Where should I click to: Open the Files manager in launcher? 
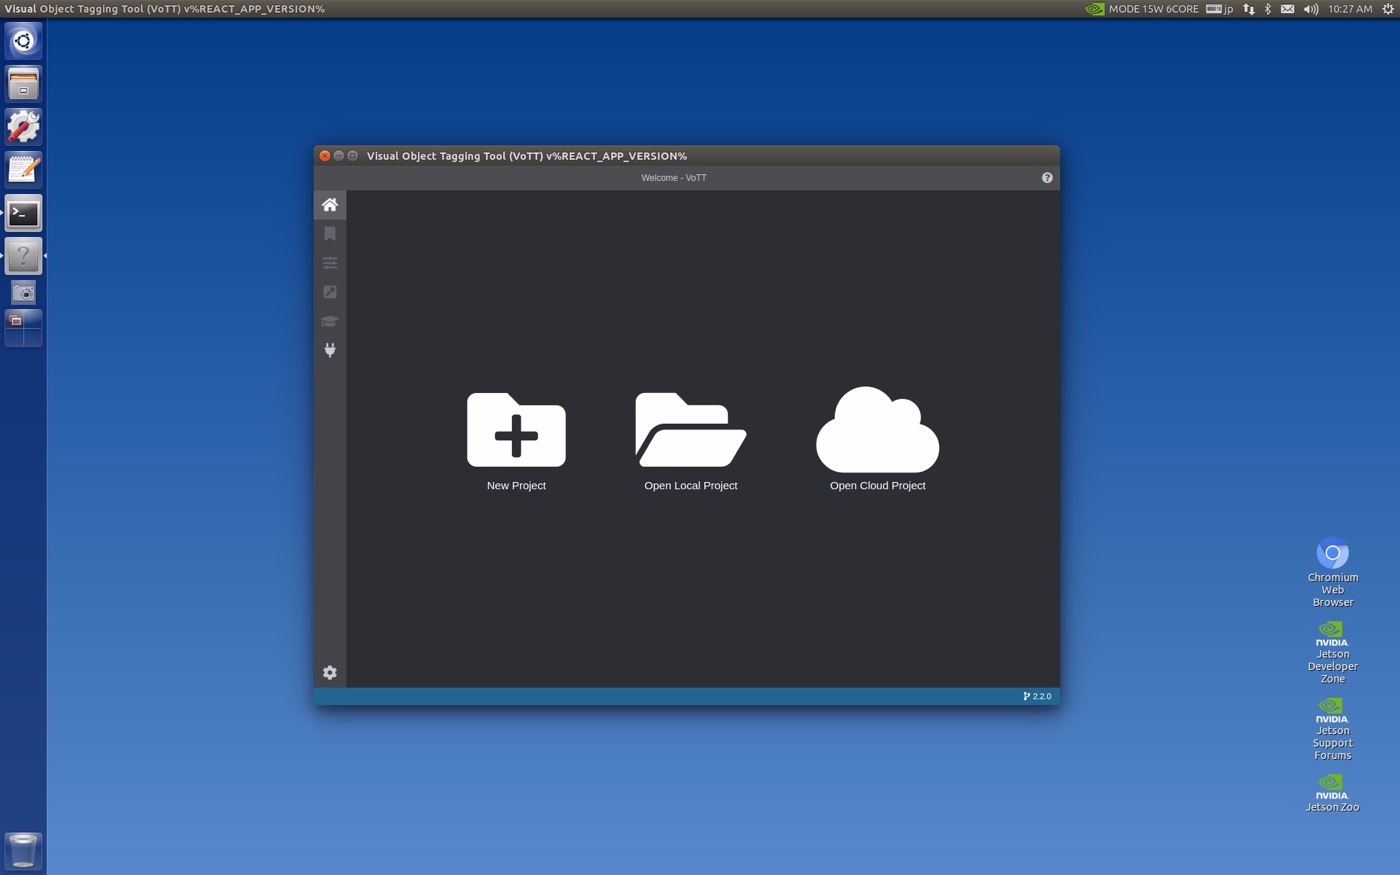[x=23, y=84]
